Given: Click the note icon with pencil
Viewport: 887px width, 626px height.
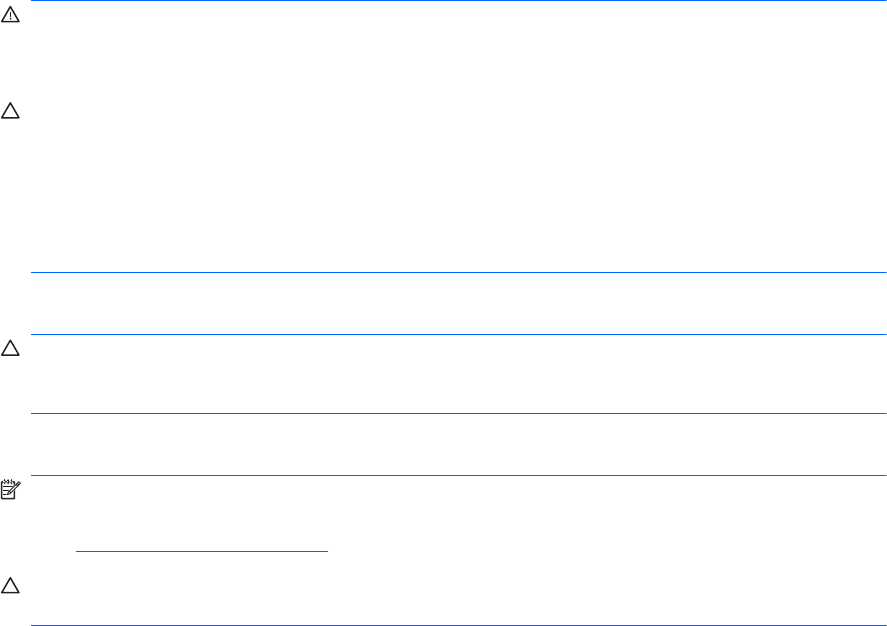Looking at the screenshot, I should [8, 487].
